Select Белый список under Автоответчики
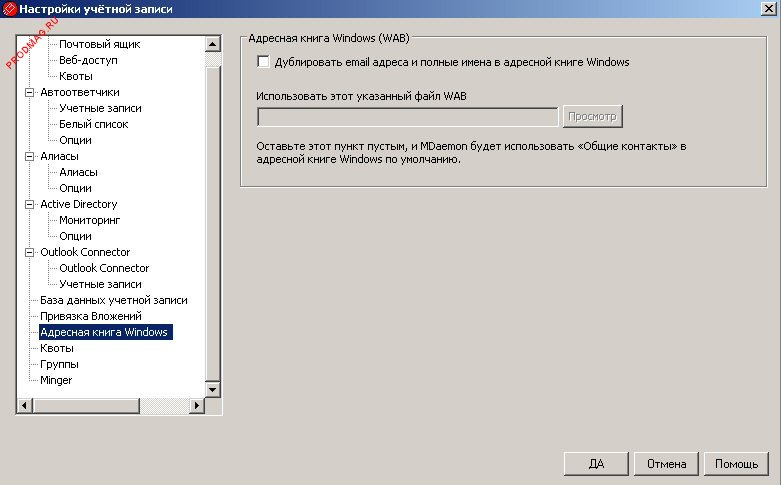781x485 pixels. (93, 124)
